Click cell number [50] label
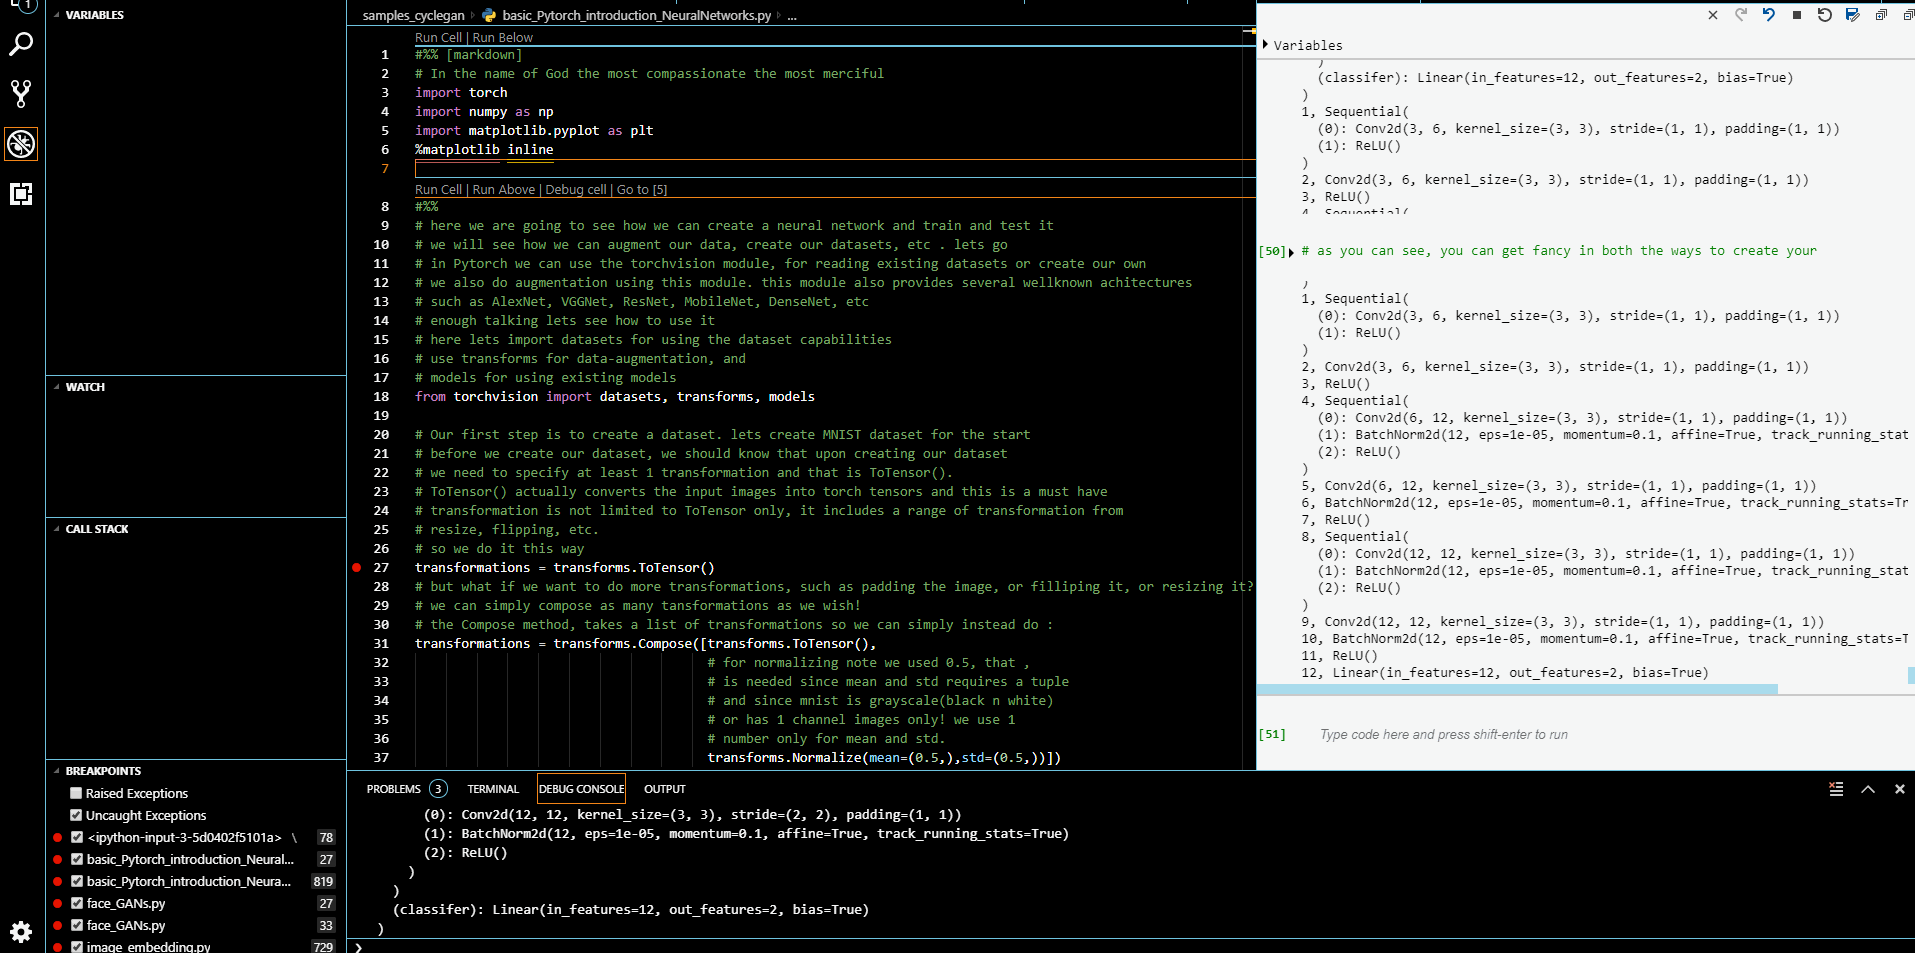This screenshot has height=953, width=1915. 1272,251
